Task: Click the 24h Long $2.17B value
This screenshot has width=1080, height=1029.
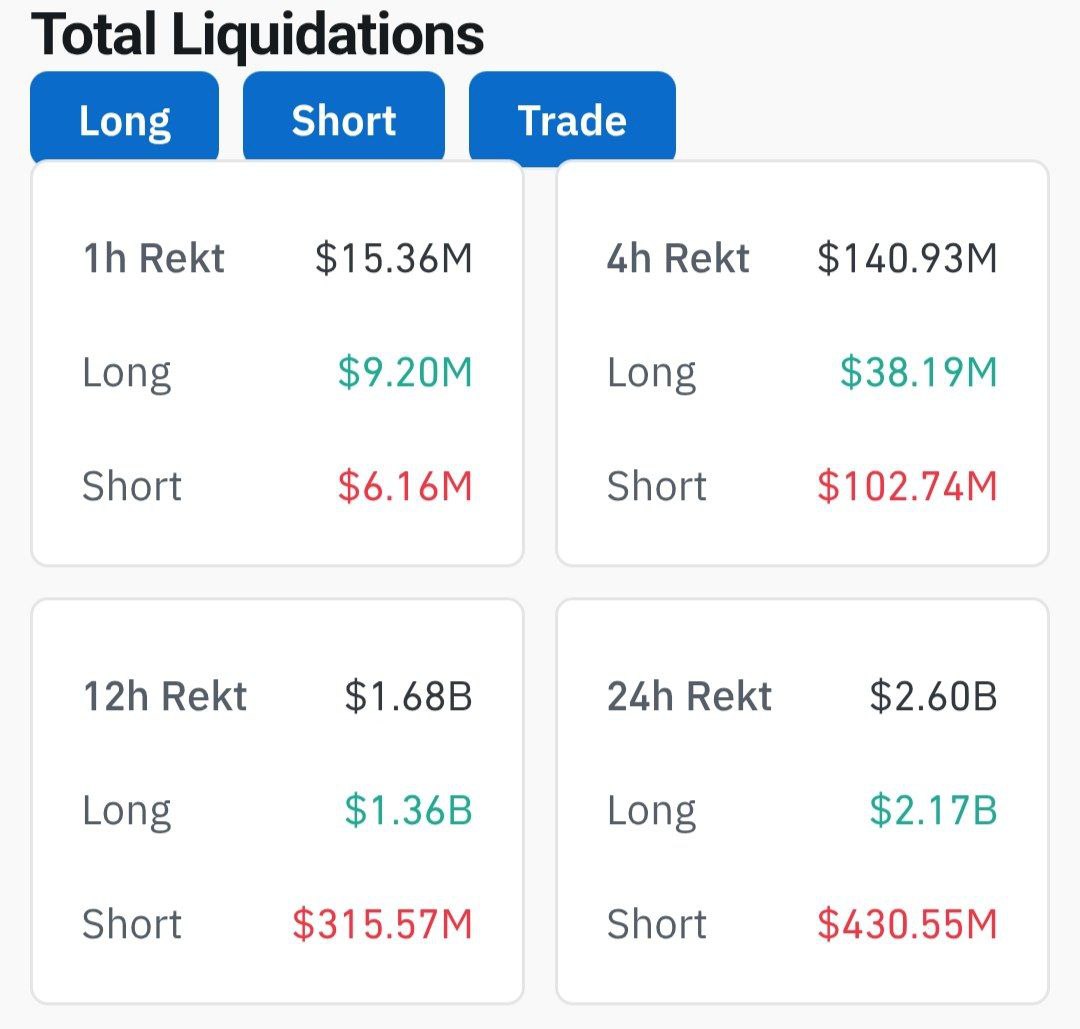Action: click(933, 810)
